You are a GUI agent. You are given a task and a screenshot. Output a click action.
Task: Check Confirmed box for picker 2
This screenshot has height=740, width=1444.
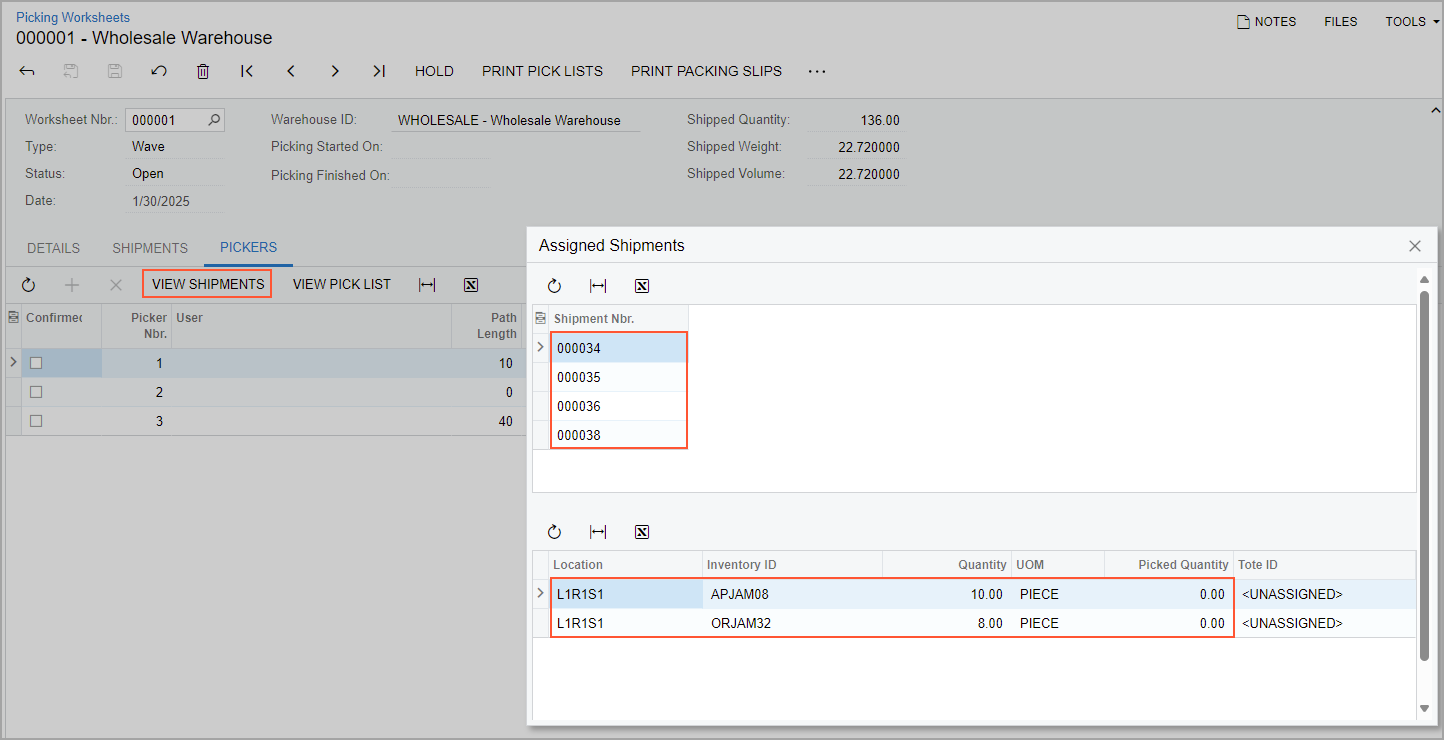pyautogui.click(x=36, y=392)
